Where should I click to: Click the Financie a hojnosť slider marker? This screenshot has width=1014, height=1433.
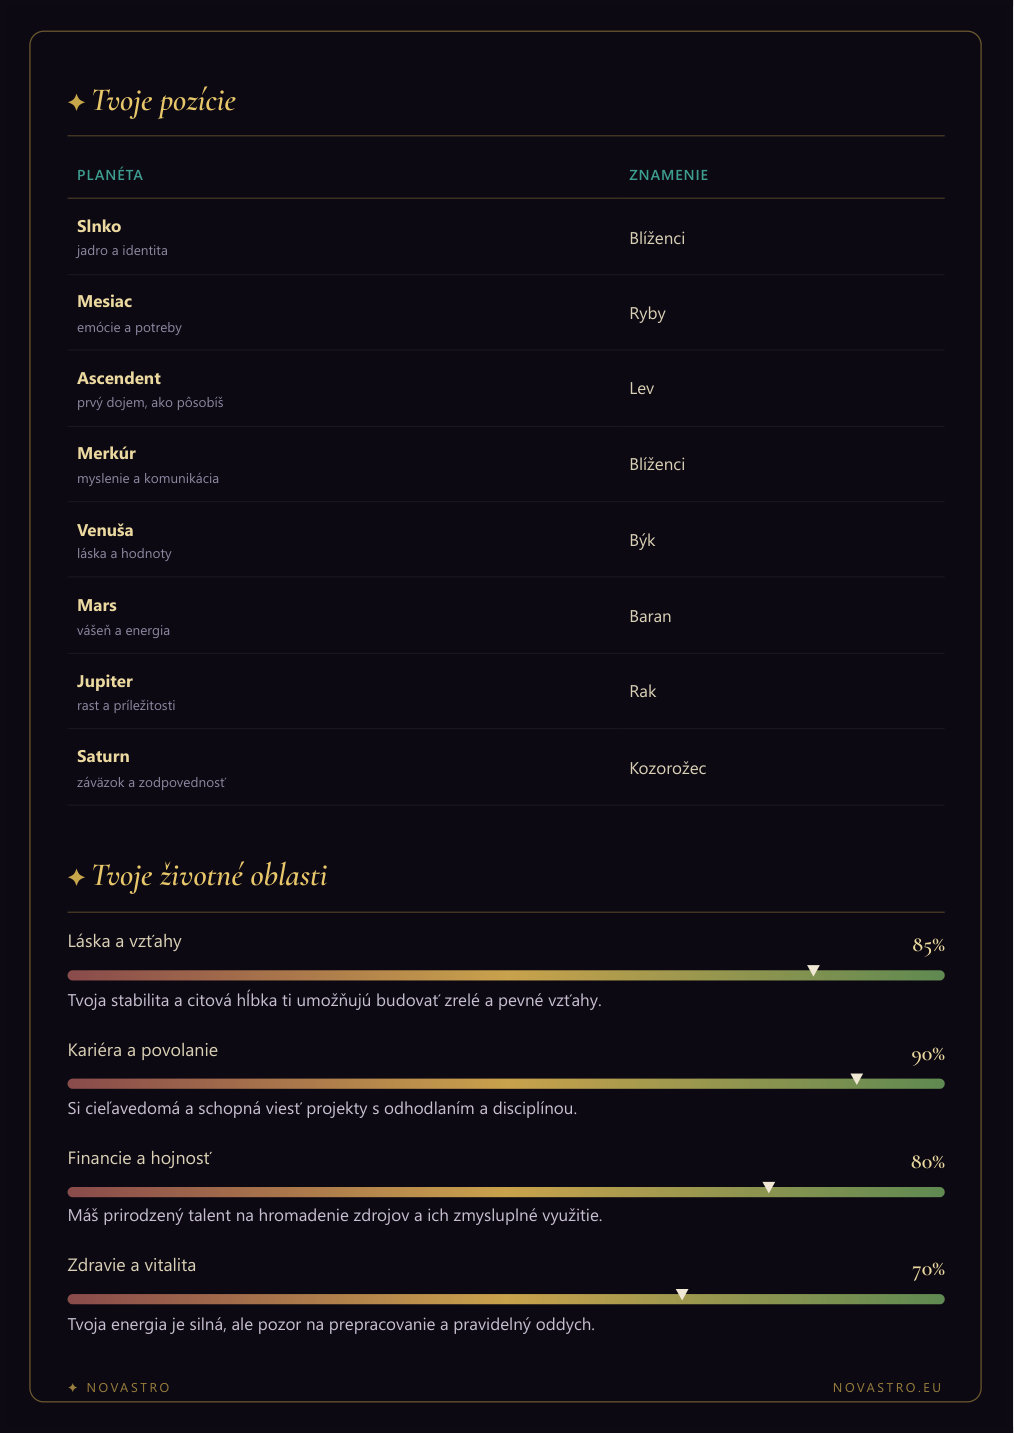pyautogui.click(x=769, y=1187)
